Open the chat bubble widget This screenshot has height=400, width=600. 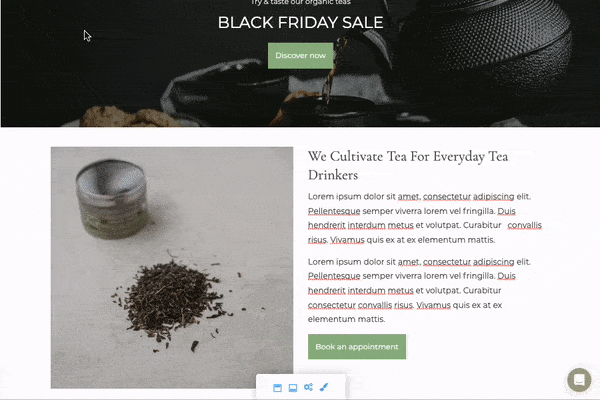(x=579, y=380)
